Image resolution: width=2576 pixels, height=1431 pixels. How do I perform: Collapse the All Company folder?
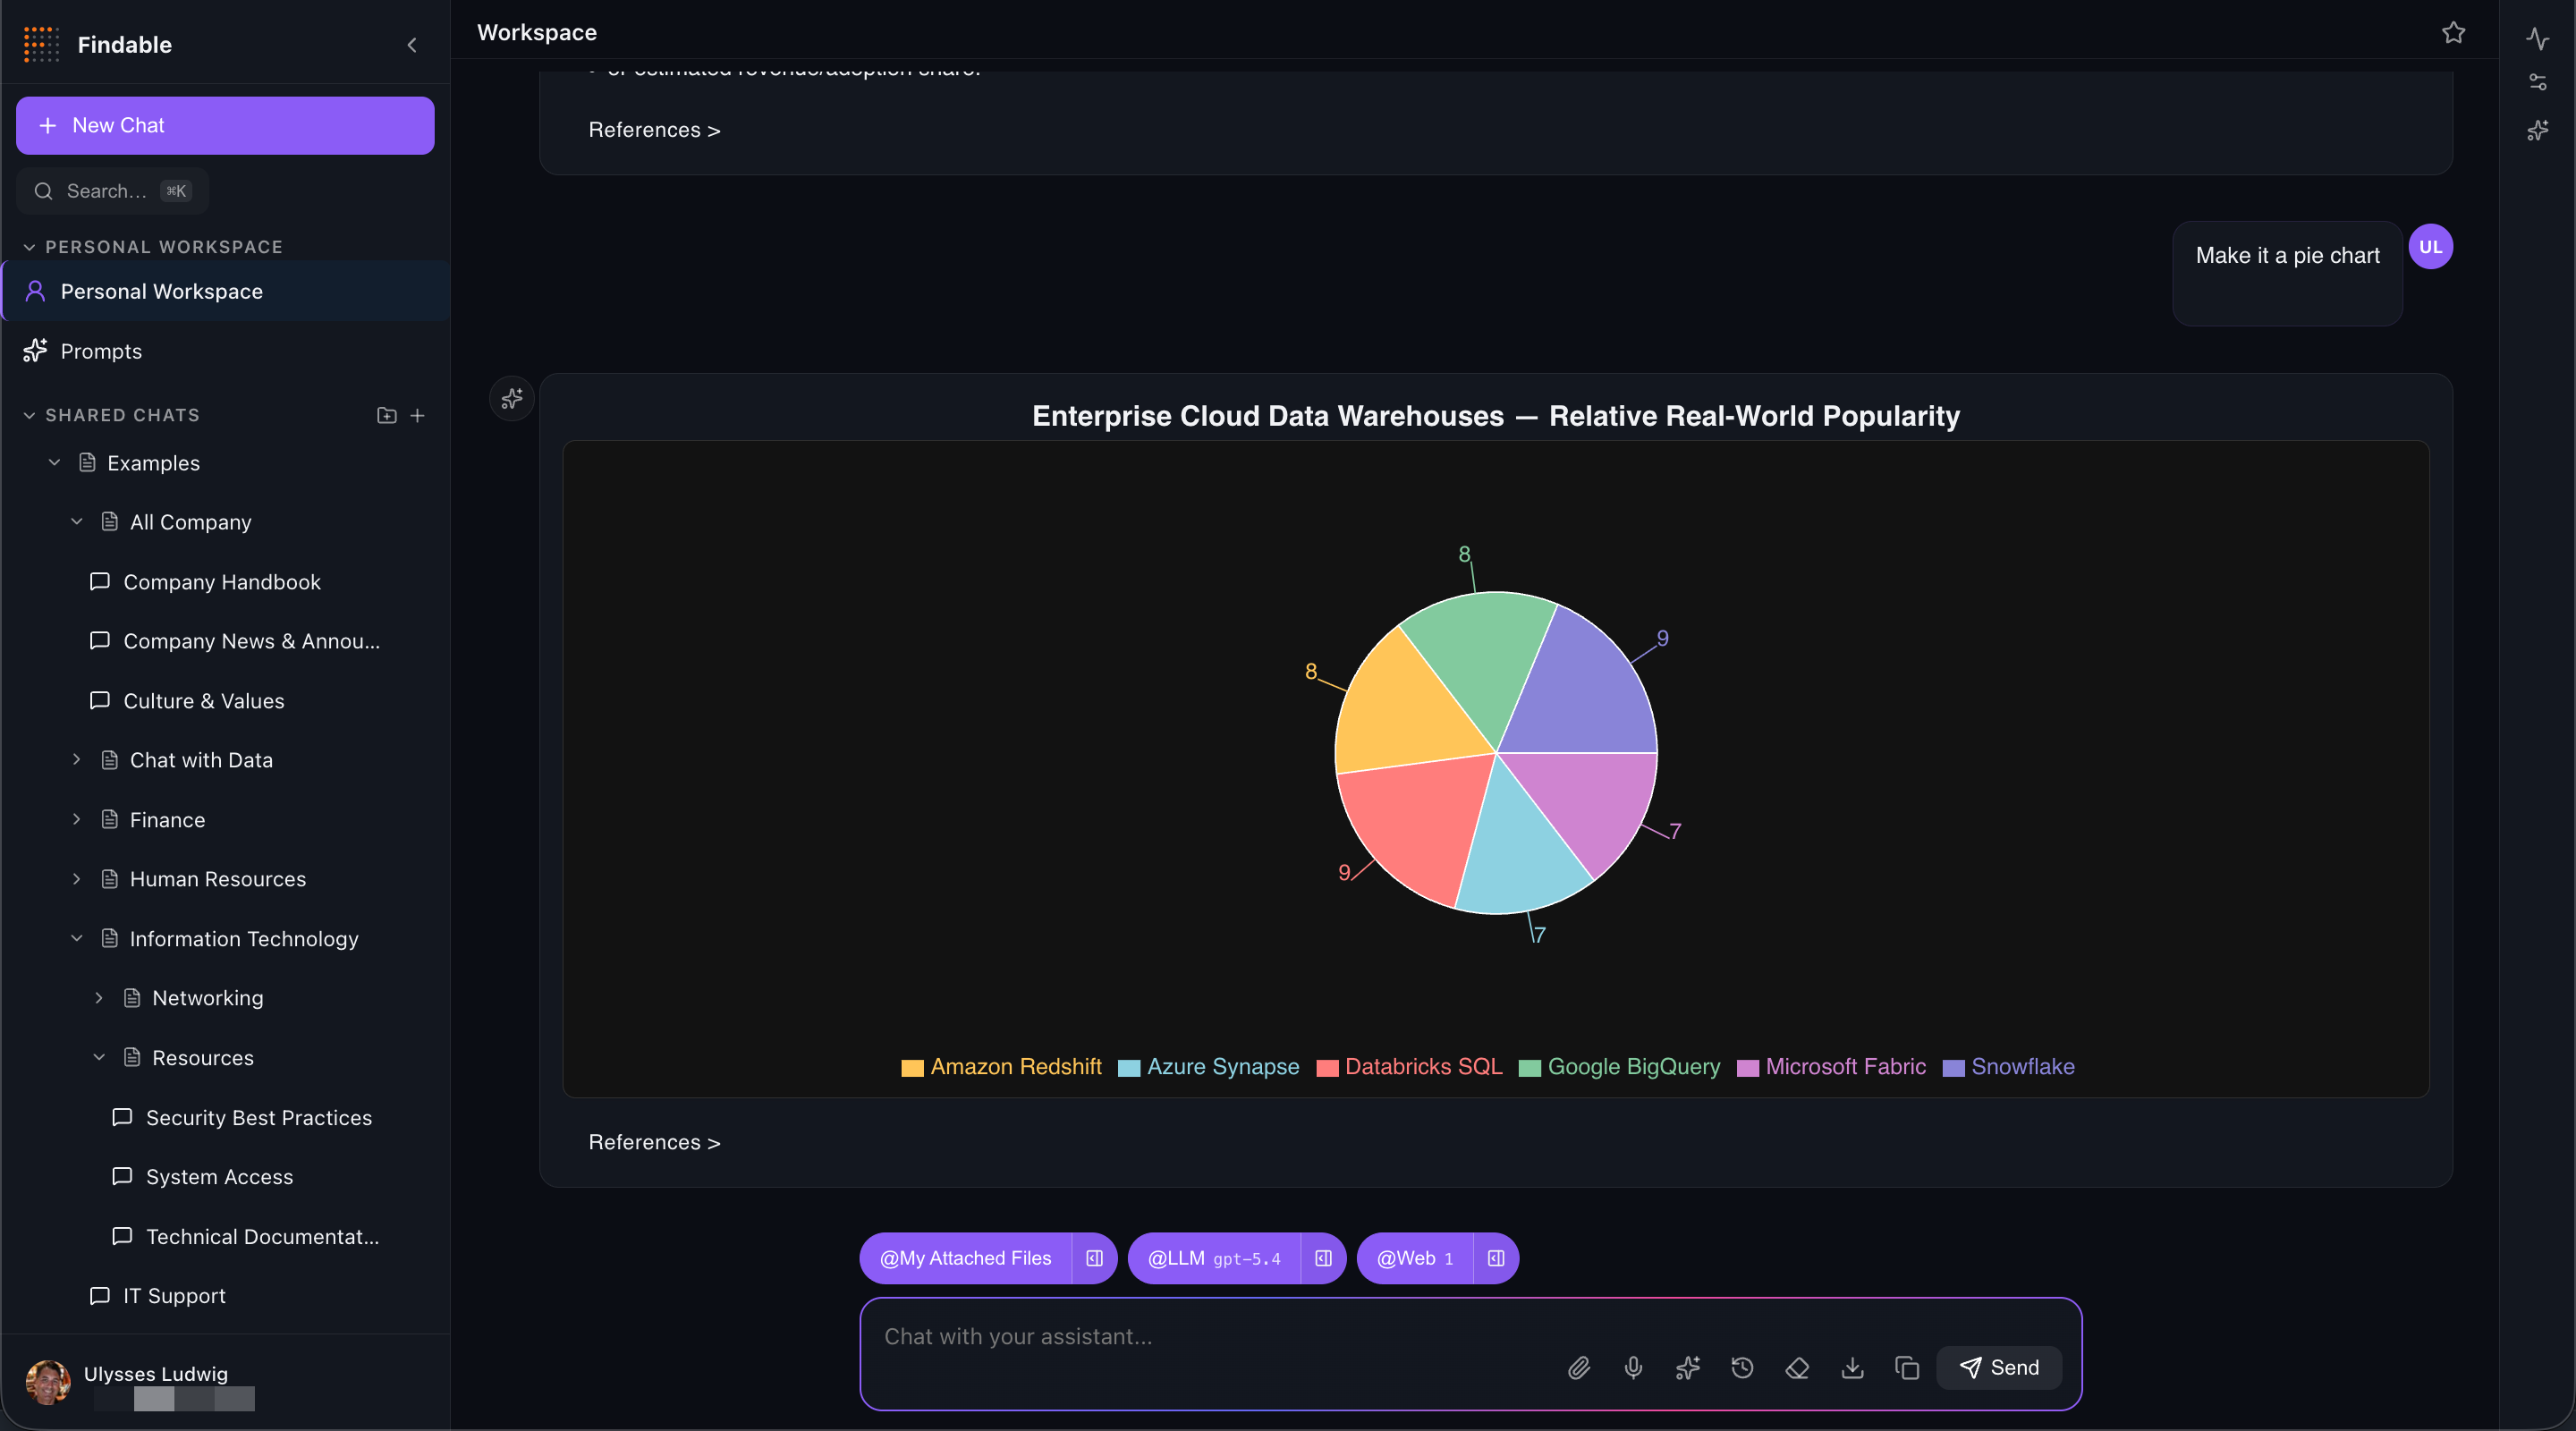pos(77,521)
